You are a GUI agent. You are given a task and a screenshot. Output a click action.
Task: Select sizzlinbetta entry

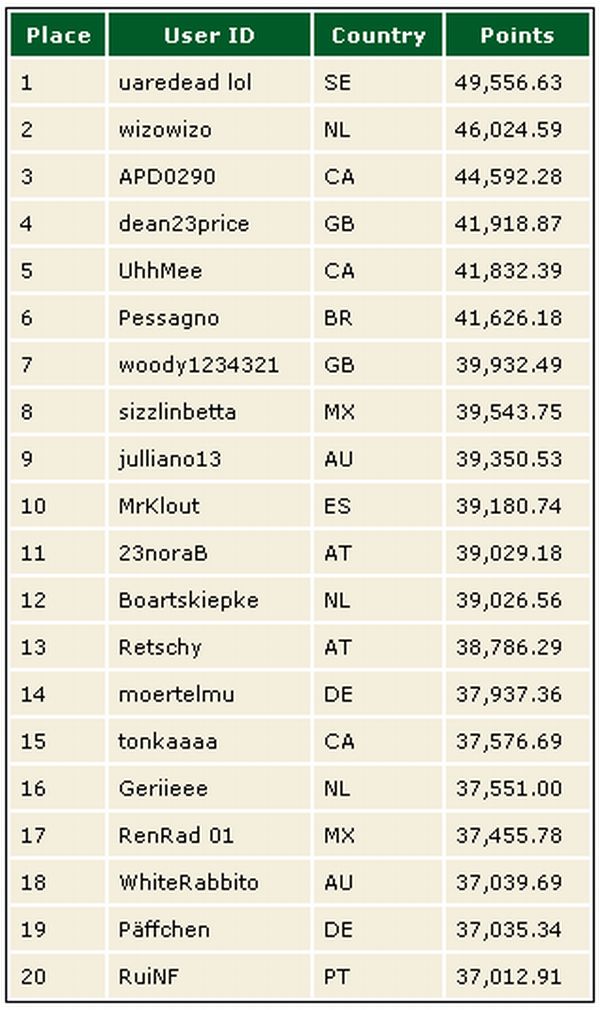pyautogui.click(x=177, y=412)
